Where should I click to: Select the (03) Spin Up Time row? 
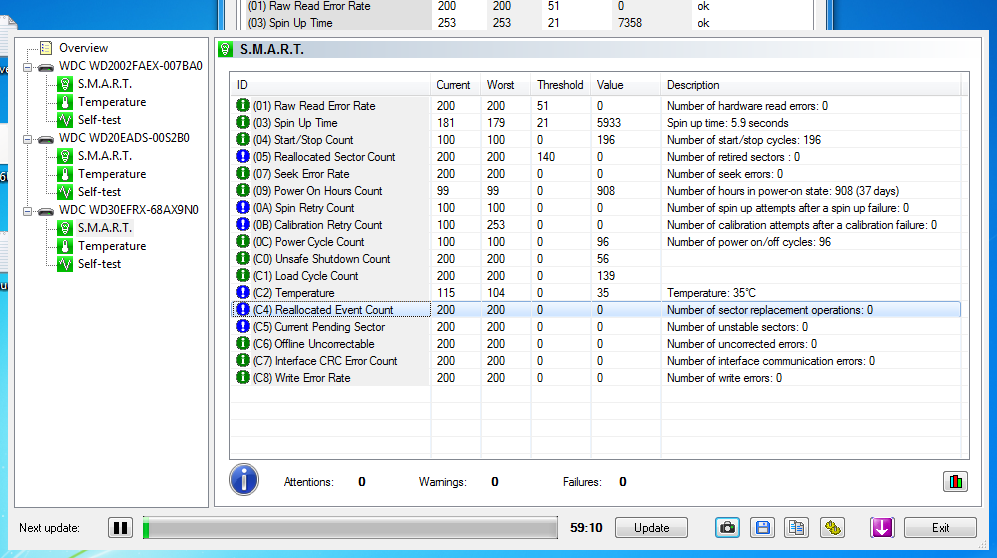pos(596,123)
